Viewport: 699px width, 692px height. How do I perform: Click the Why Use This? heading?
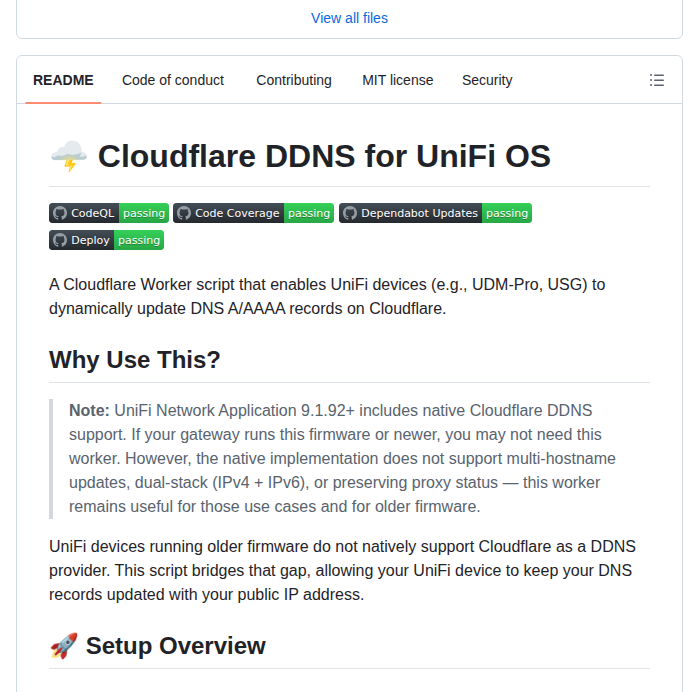click(135, 359)
